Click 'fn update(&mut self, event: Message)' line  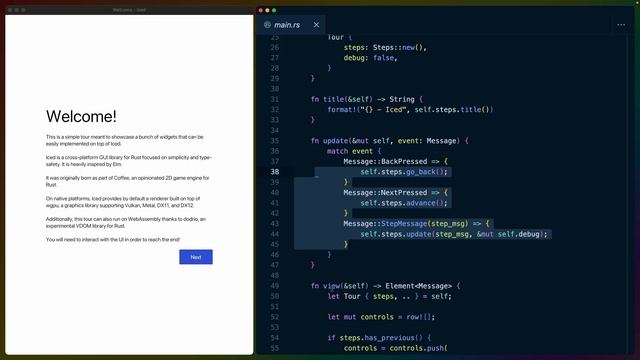click(390, 141)
